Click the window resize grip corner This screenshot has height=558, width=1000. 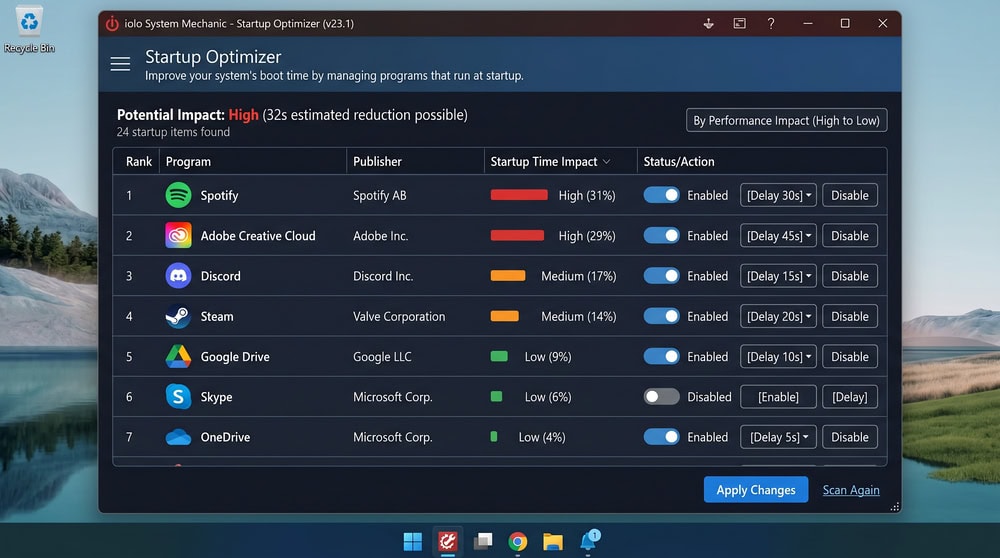tap(895, 506)
